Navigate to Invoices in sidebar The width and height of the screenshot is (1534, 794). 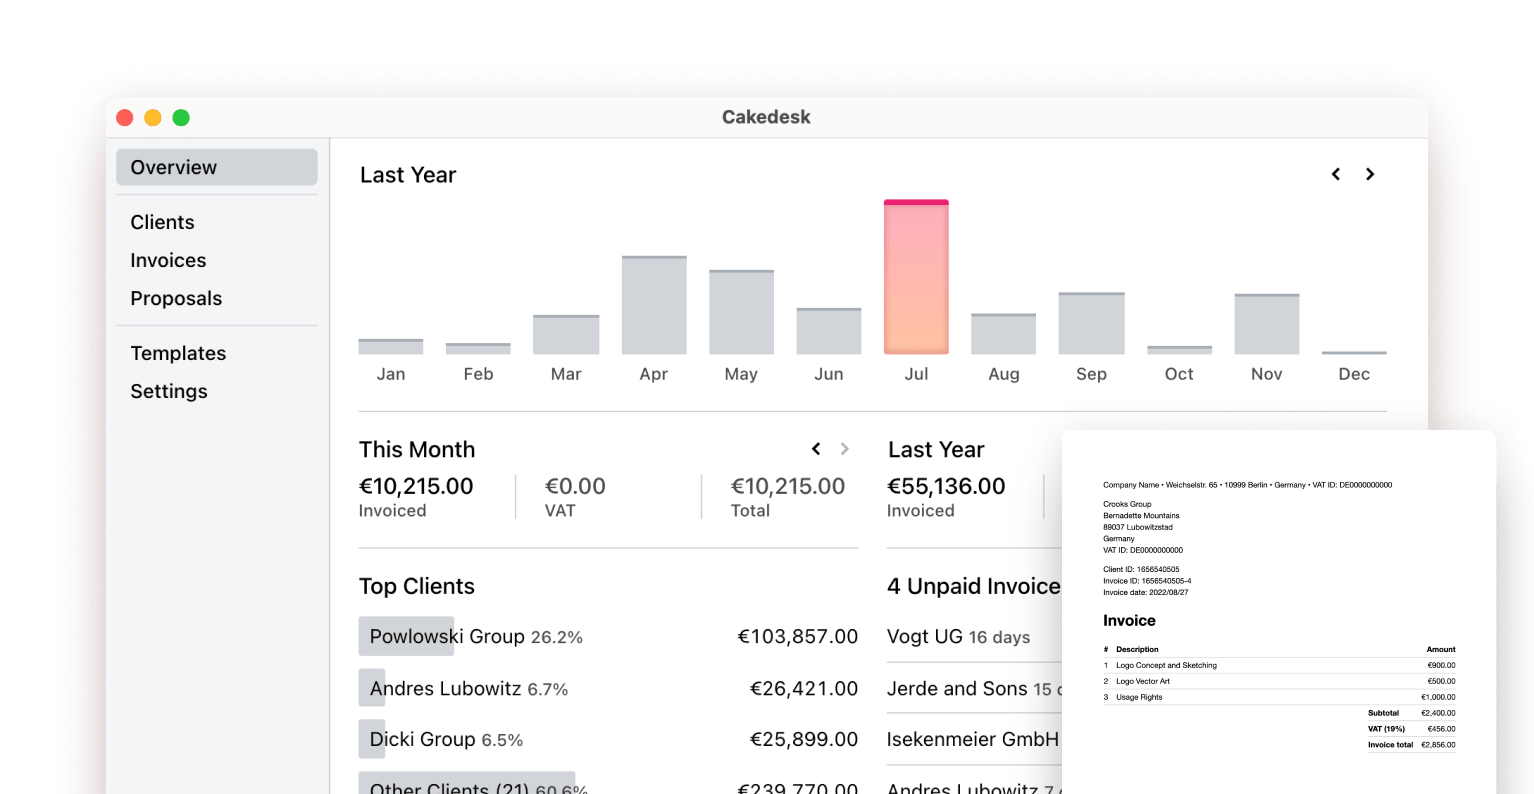tap(168, 260)
